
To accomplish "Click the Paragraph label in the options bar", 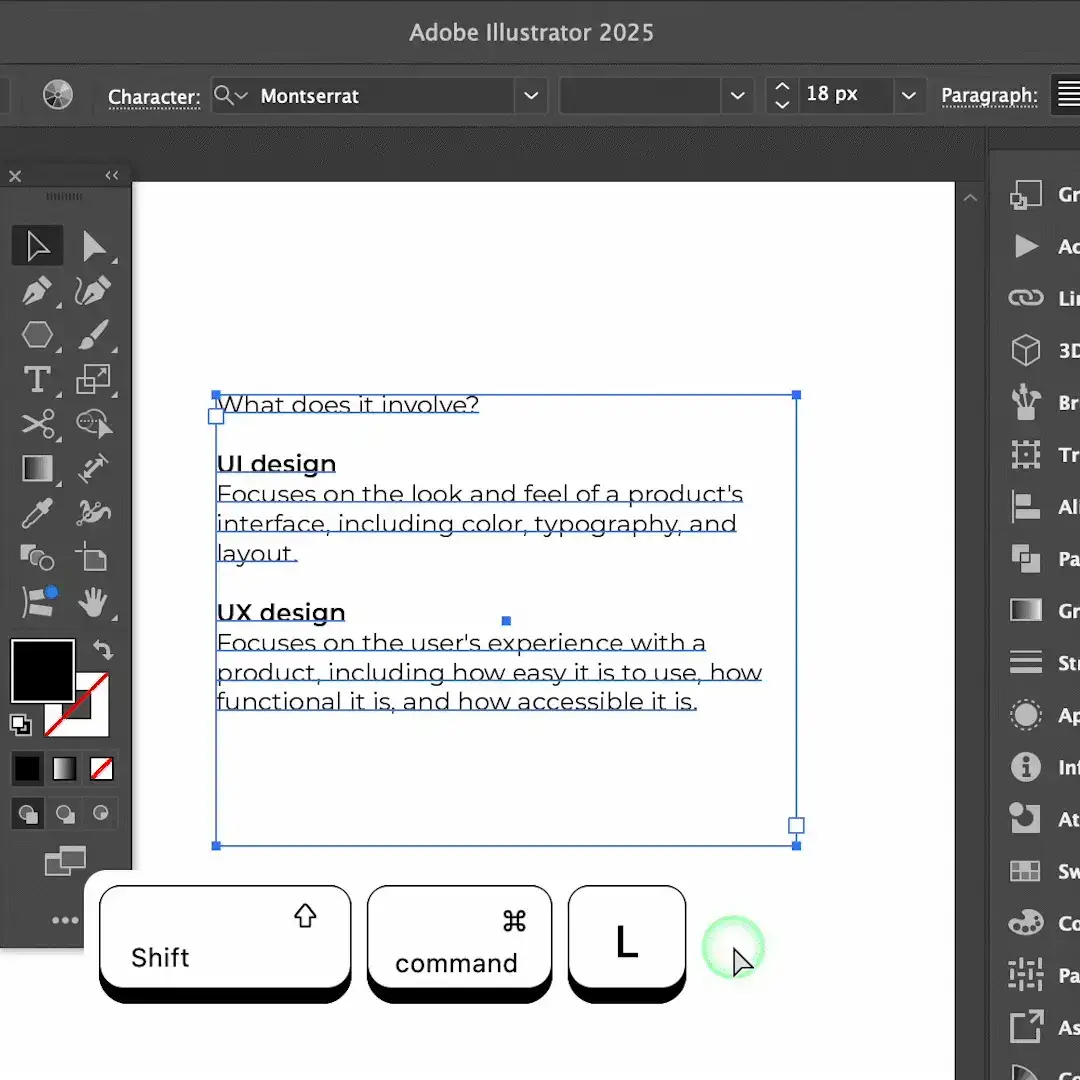I will click(x=989, y=95).
